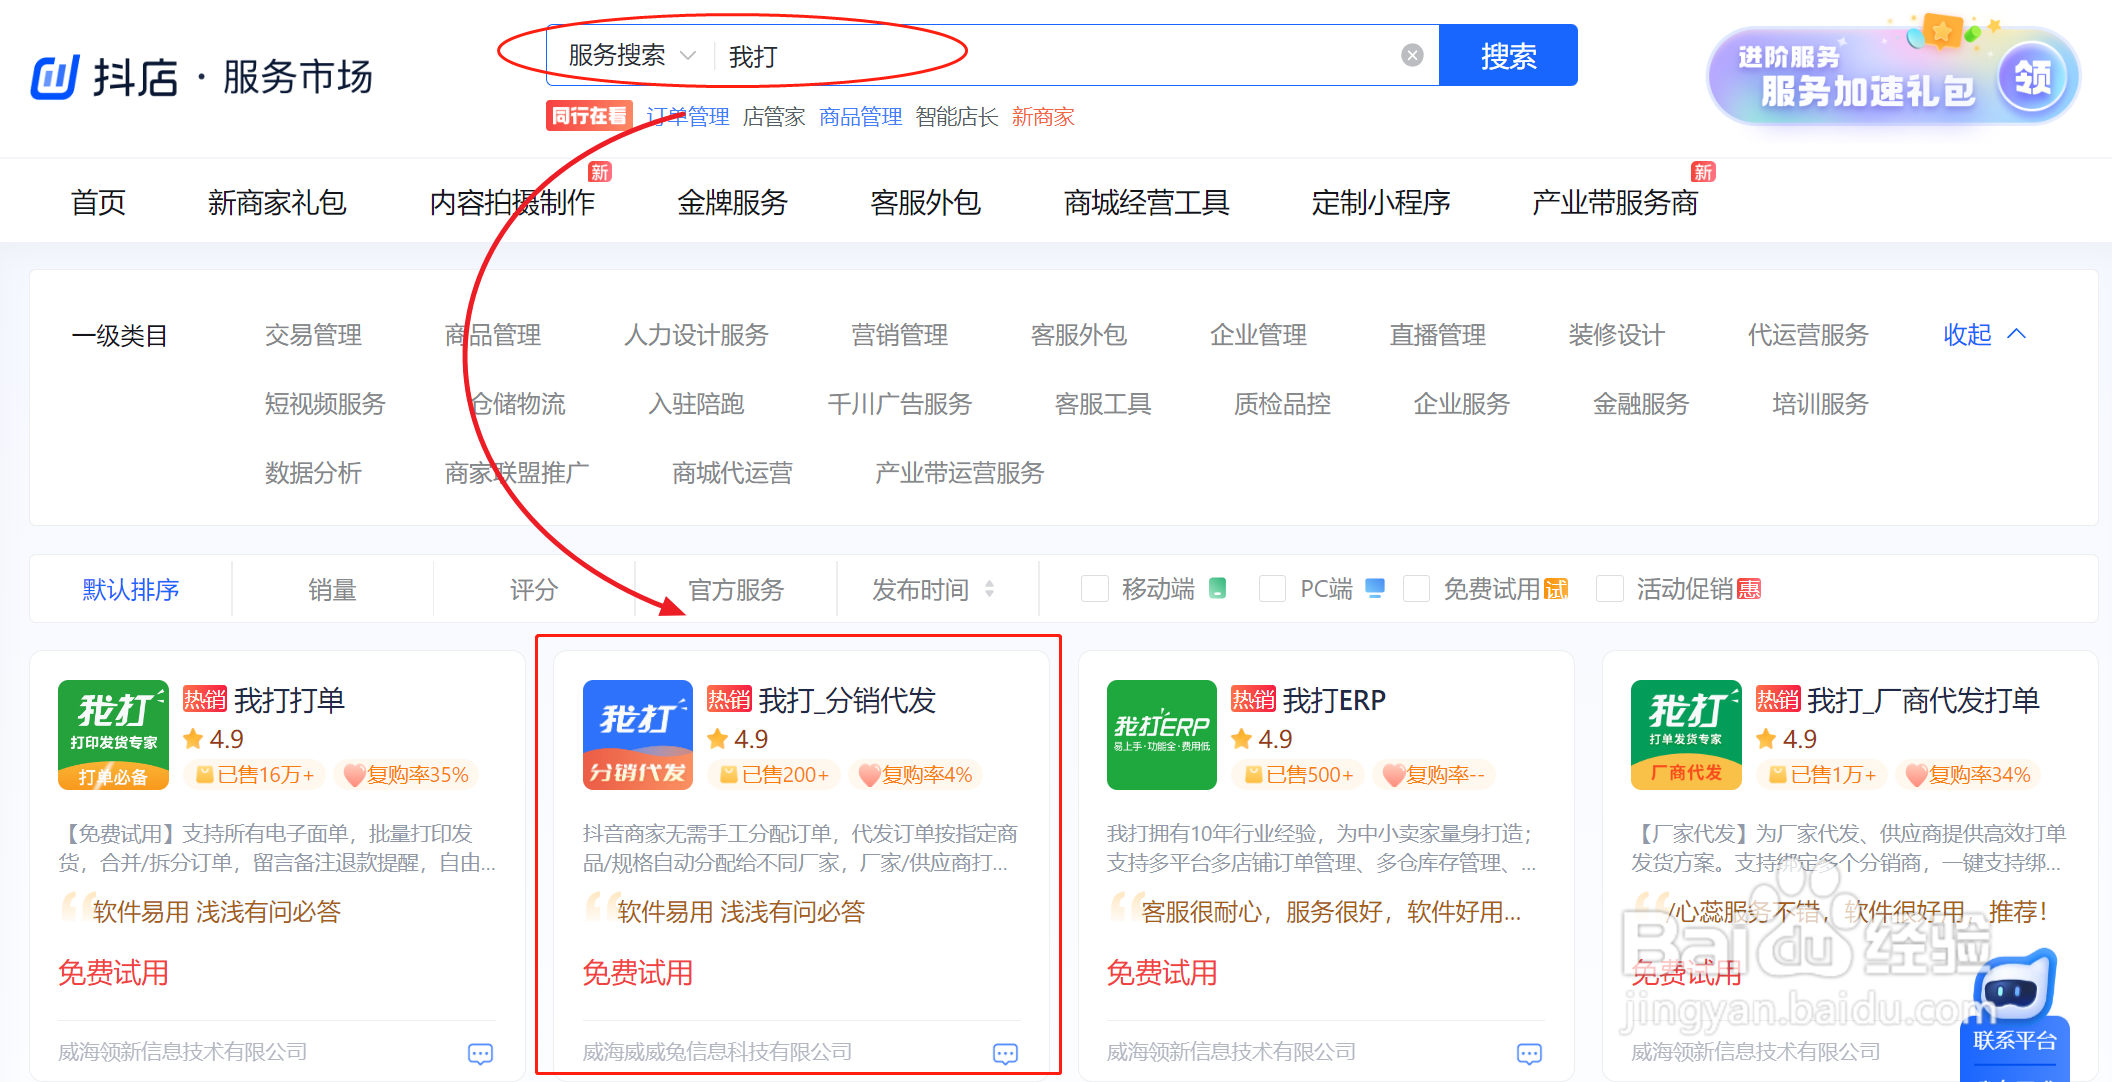
Task: Click the 店管家 hot search link
Action: click(774, 117)
